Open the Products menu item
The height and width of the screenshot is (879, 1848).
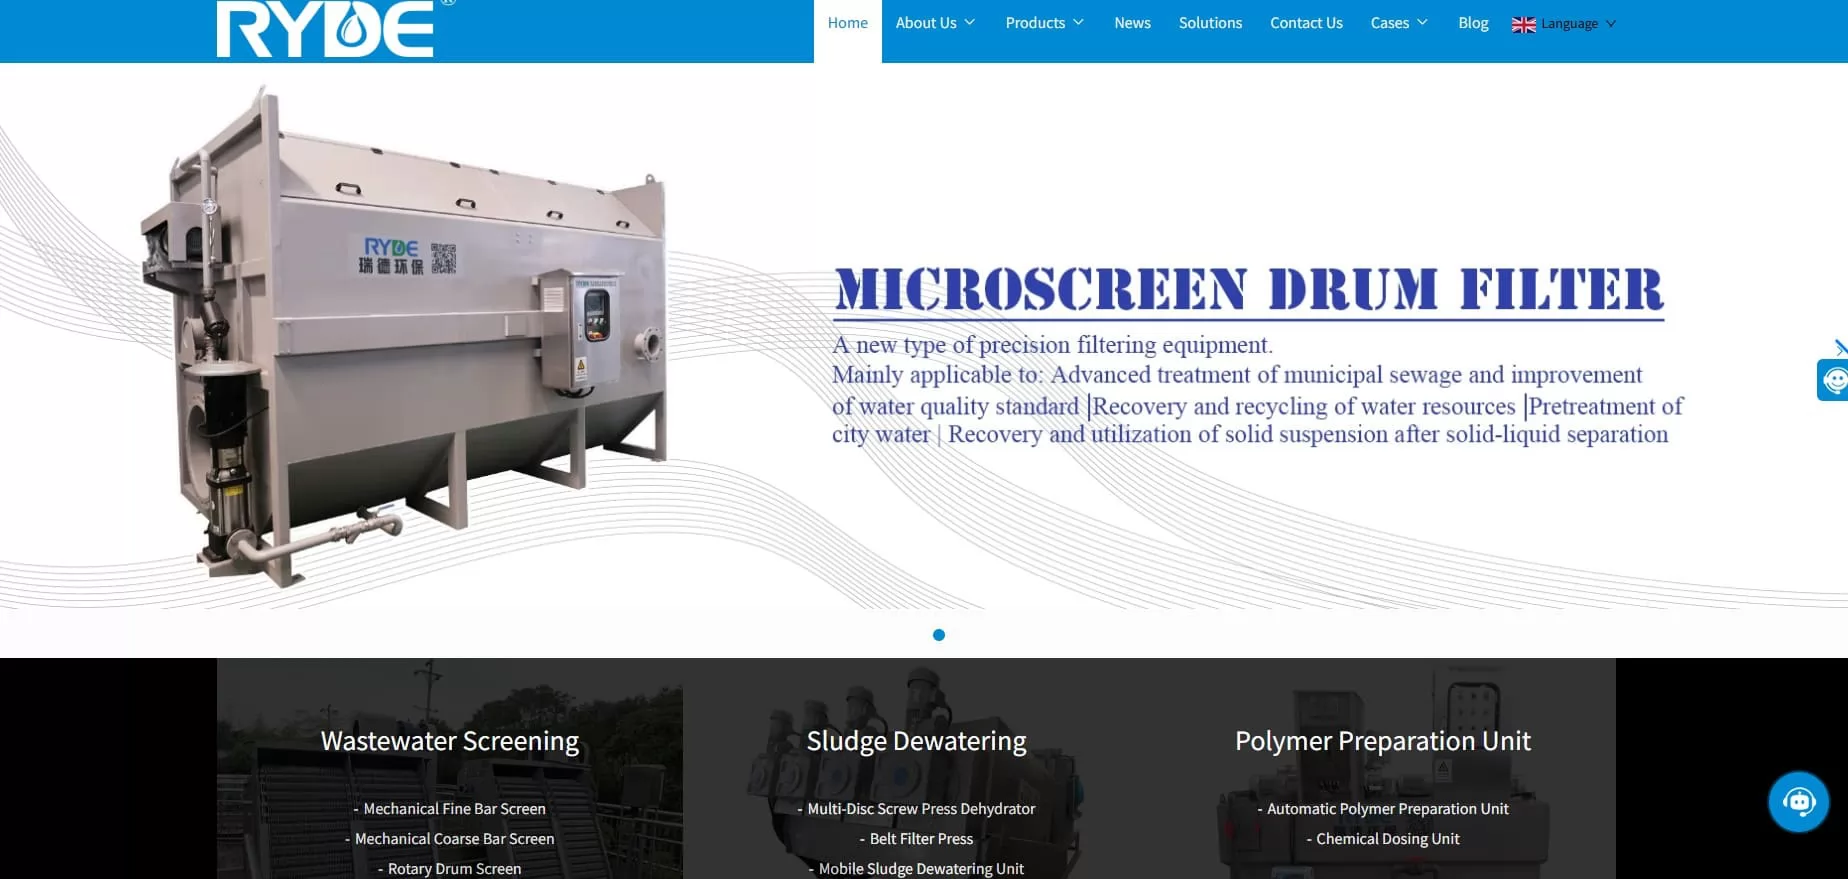point(1035,23)
